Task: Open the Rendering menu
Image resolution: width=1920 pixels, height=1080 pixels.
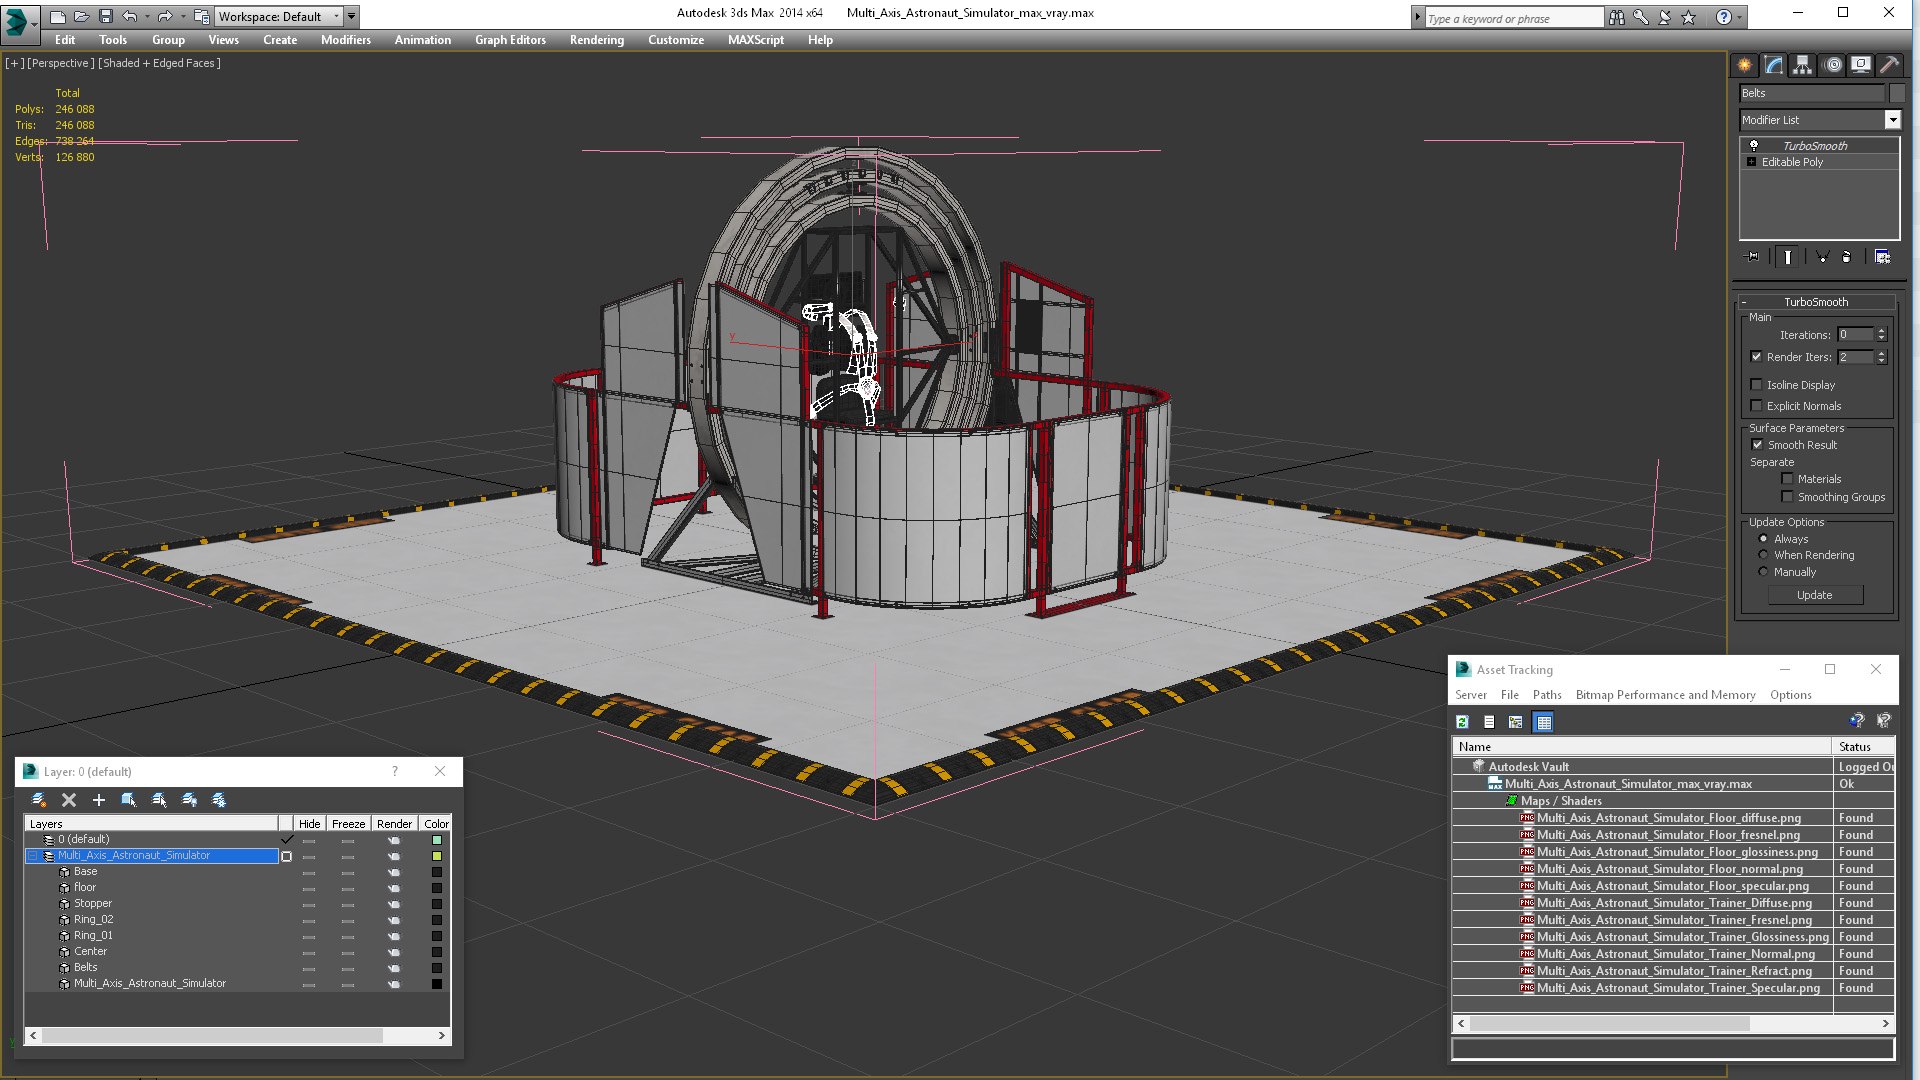Action: (x=597, y=40)
